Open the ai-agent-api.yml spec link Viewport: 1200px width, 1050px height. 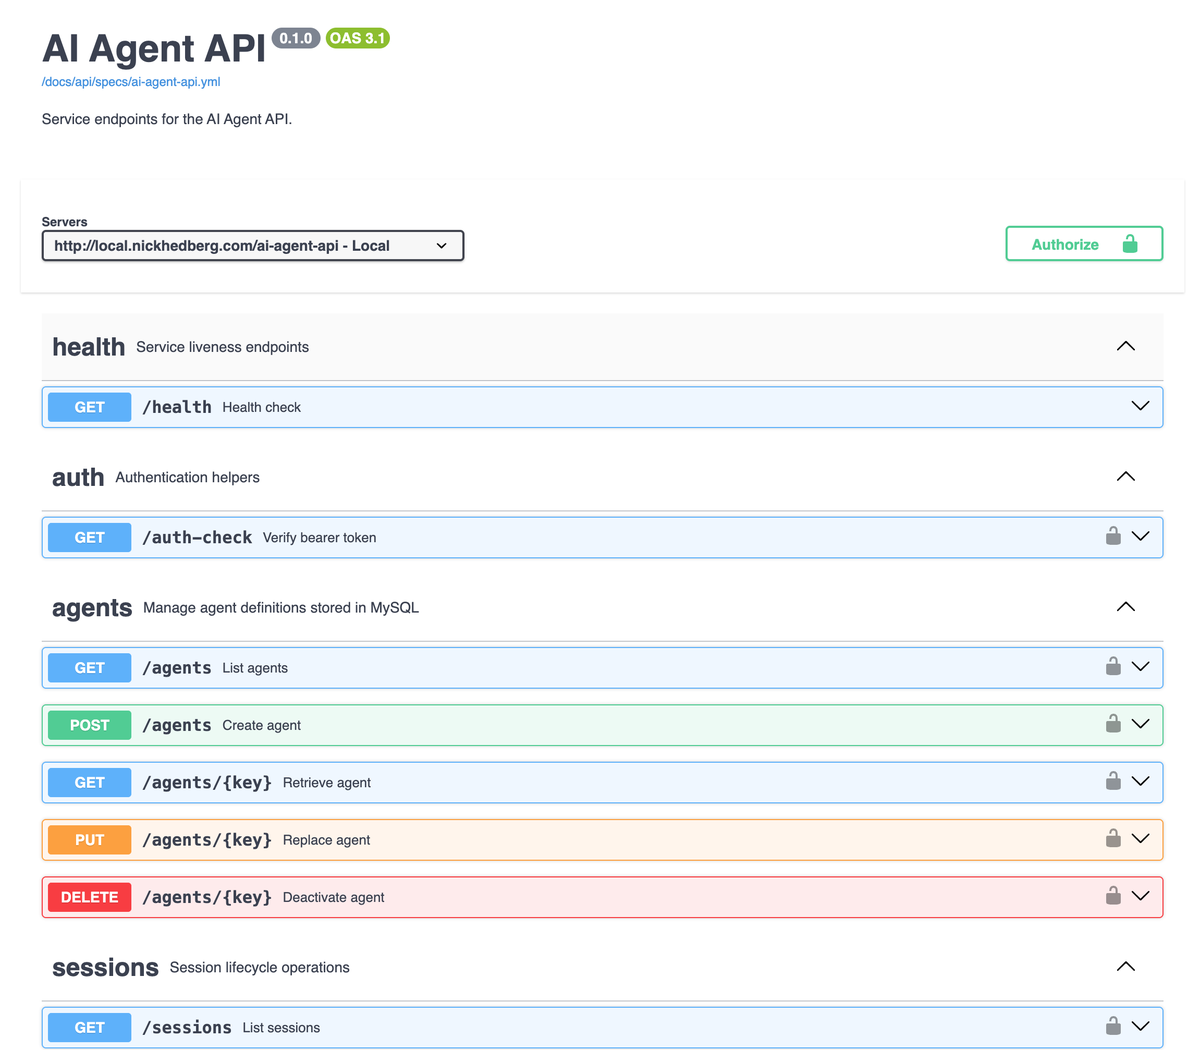[x=128, y=81]
